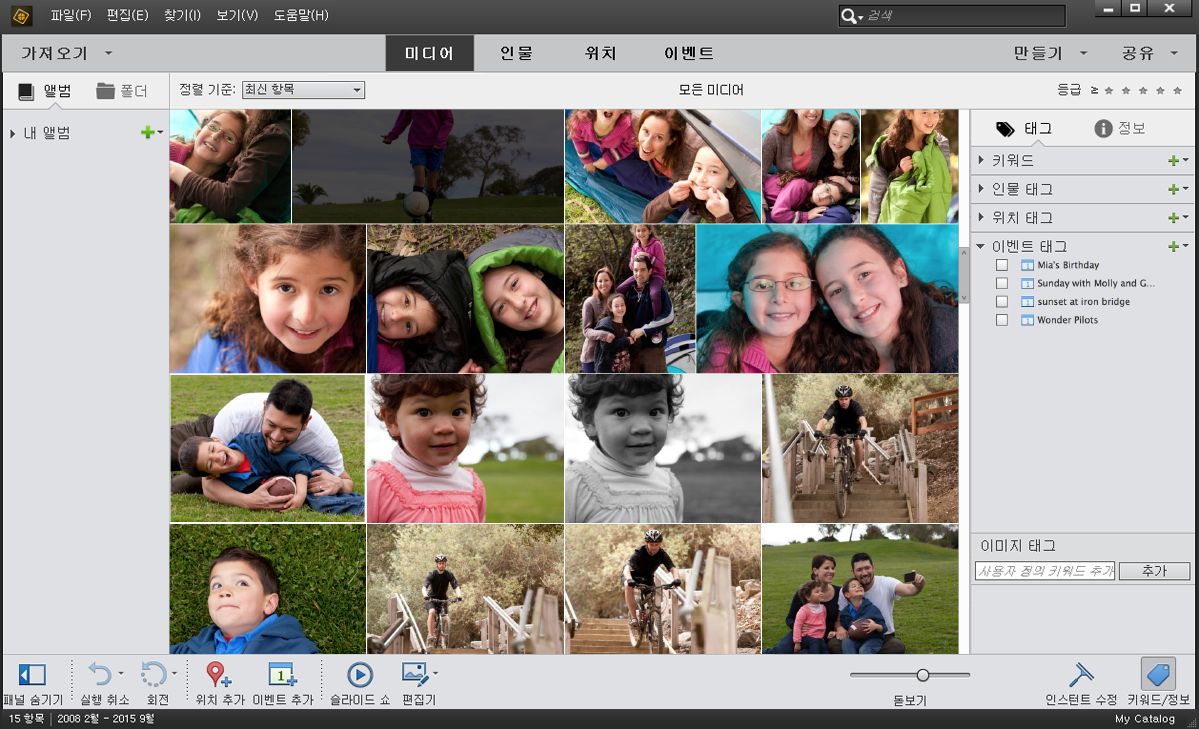1199x729 pixels.
Task: Open the 편집(E) menu
Action: coord(127,15)
